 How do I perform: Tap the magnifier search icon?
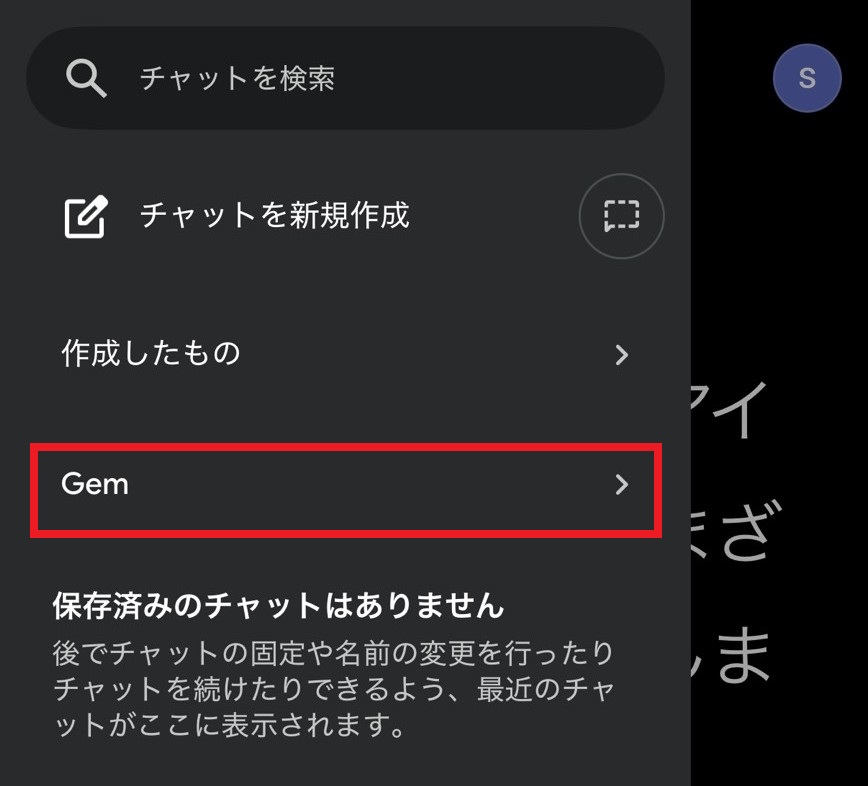[x=86, y=78]
